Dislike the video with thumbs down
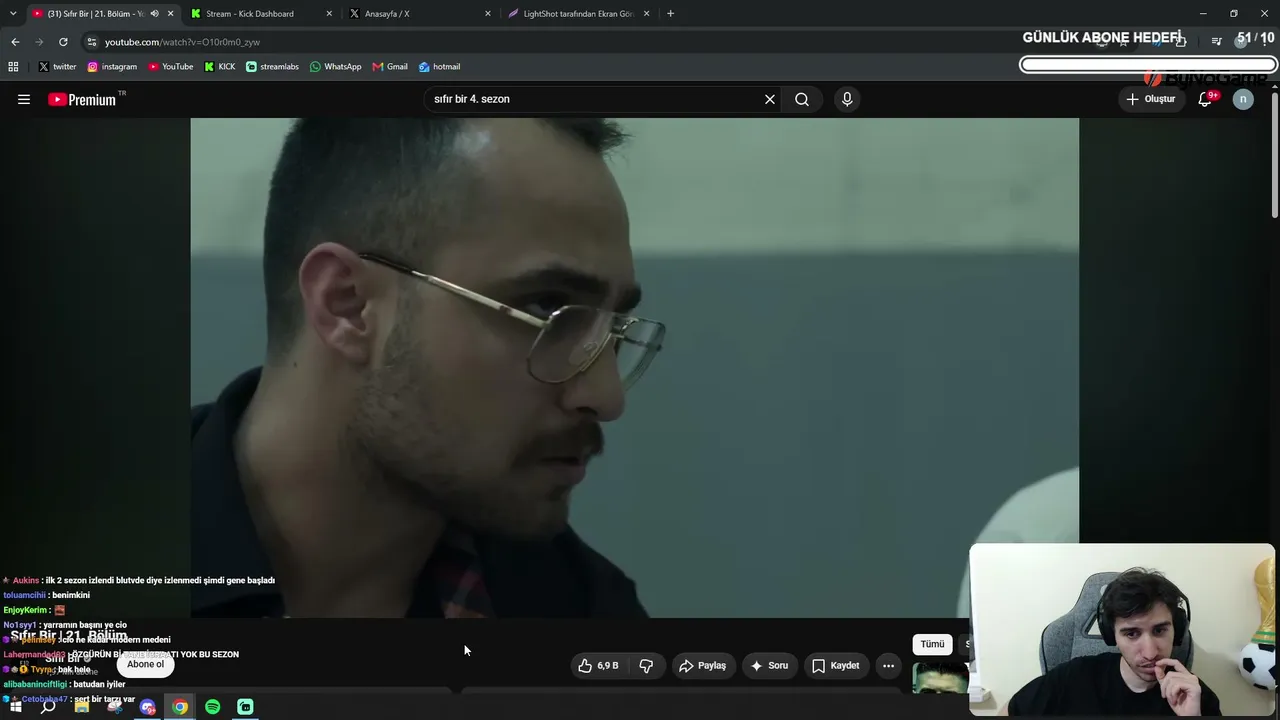Screen dimensions: 1280x720 (x=646, y=665)
